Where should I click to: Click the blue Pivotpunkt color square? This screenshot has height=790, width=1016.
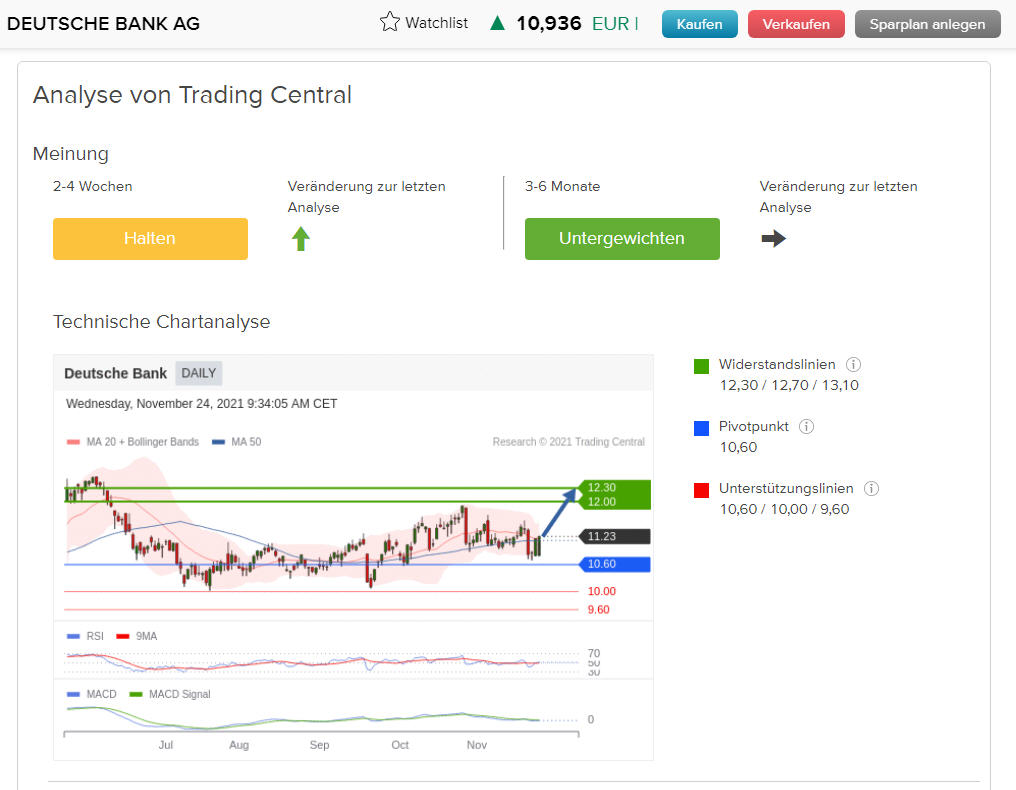click(701, 428)
